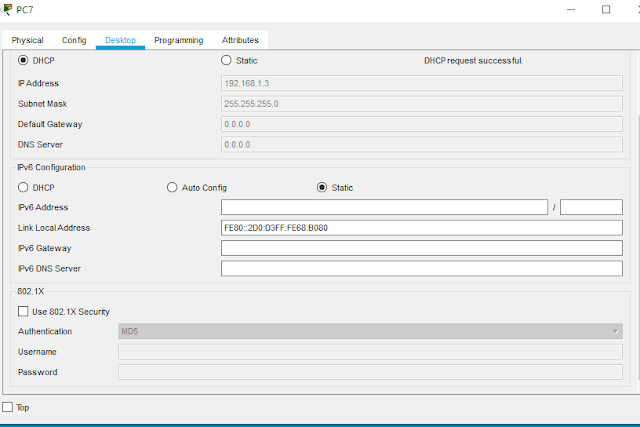Select the IPv6 Static radio button
The height and width of the screenshot is (427, 640).
(x=322, y=187)
